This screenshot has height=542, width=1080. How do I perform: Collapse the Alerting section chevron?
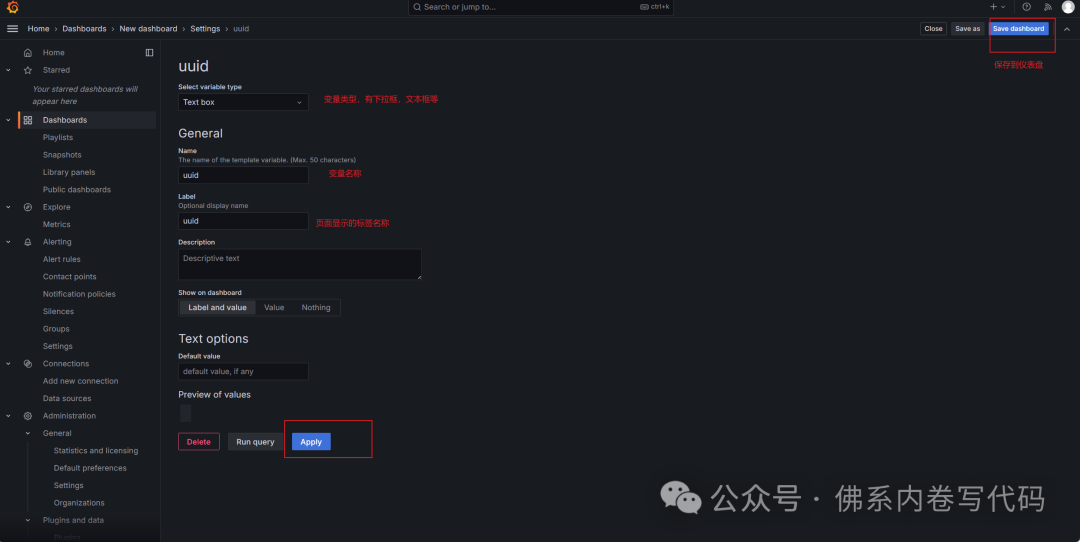(8, 242)
